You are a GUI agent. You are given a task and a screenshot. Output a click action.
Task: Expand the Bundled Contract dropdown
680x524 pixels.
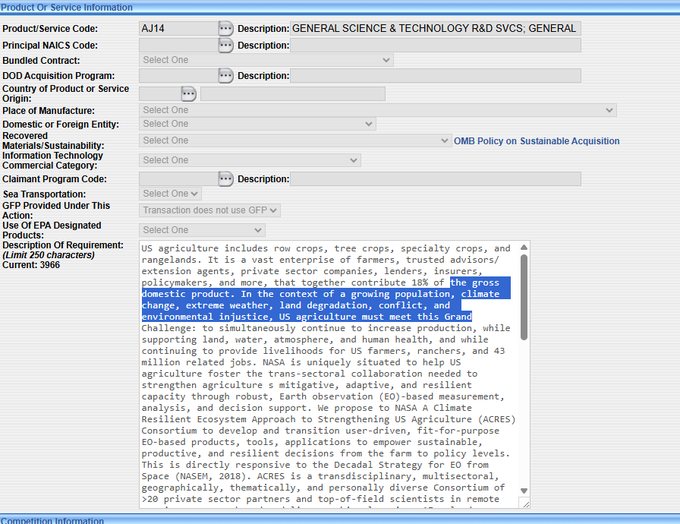[x=266, y=60]
